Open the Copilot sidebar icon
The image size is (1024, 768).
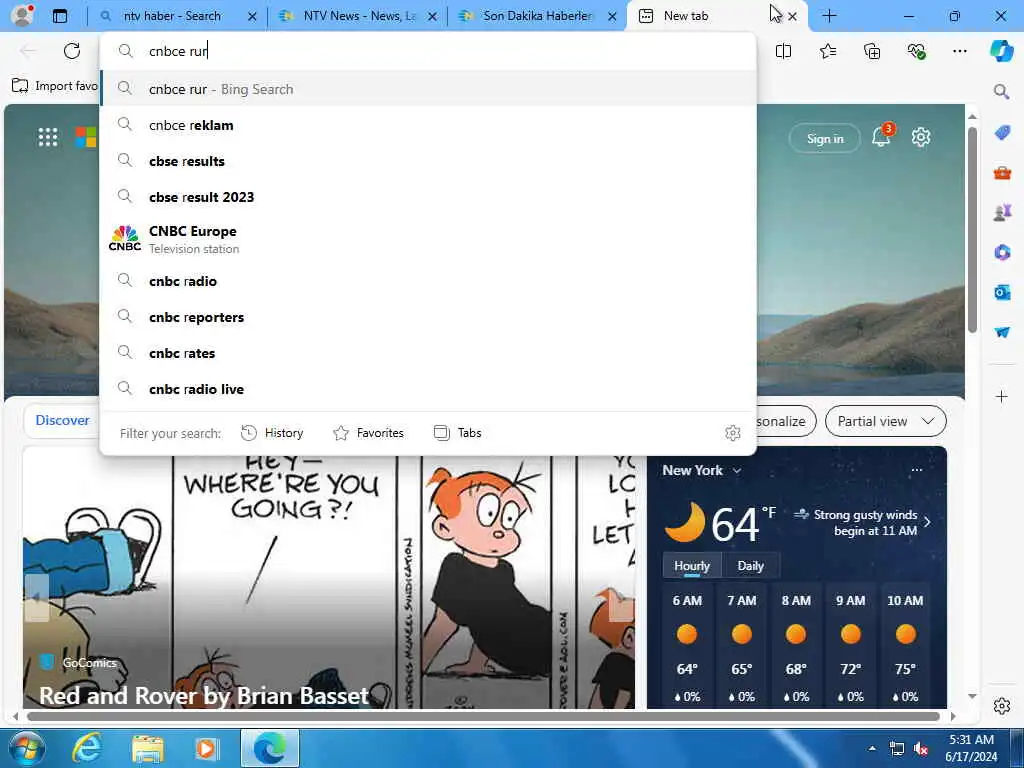tap(1001, 51)
